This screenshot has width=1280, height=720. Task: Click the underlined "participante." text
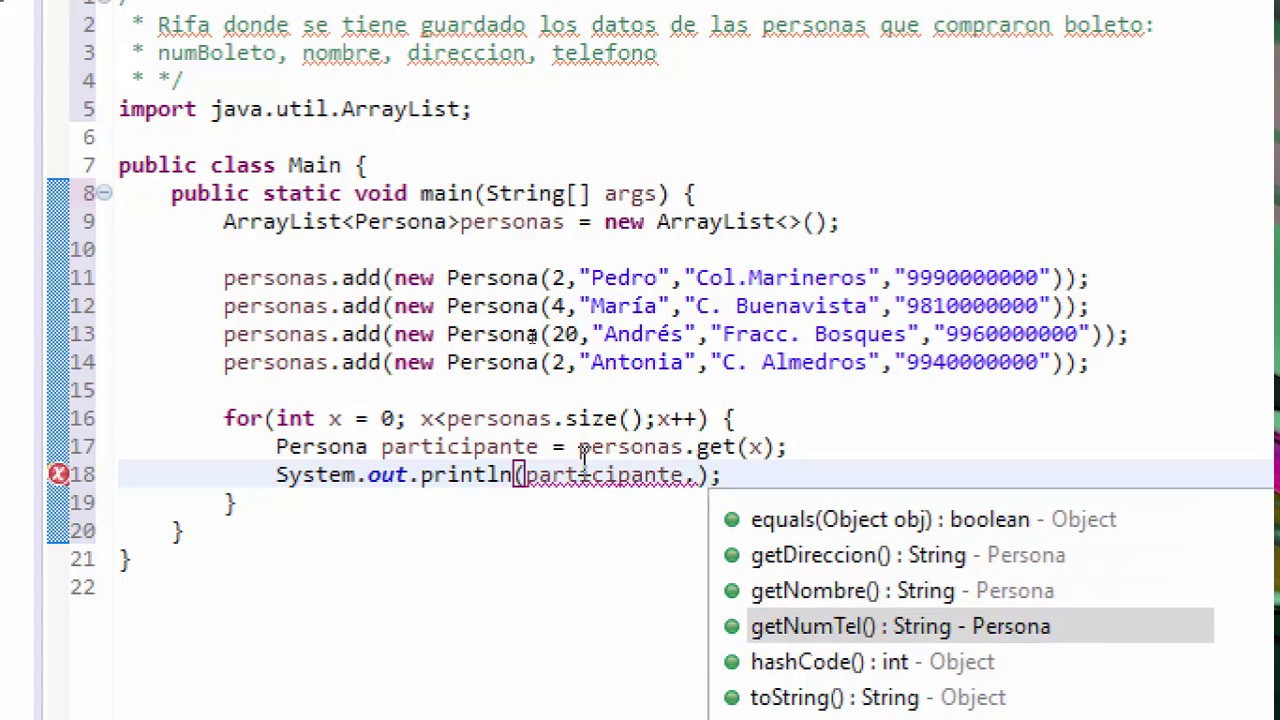tap(610, 475)
